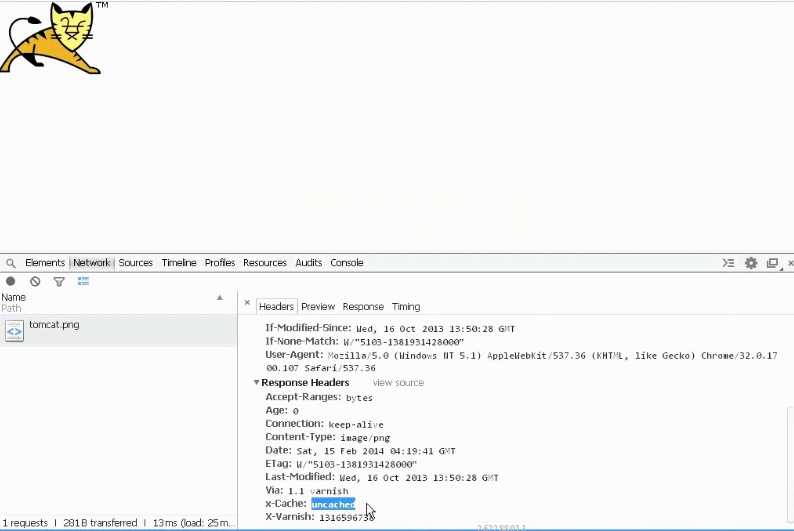The width and height of the screenshot is (794, 531).
Task: Click the X-Varnish header value
Action: coord(346,517)
